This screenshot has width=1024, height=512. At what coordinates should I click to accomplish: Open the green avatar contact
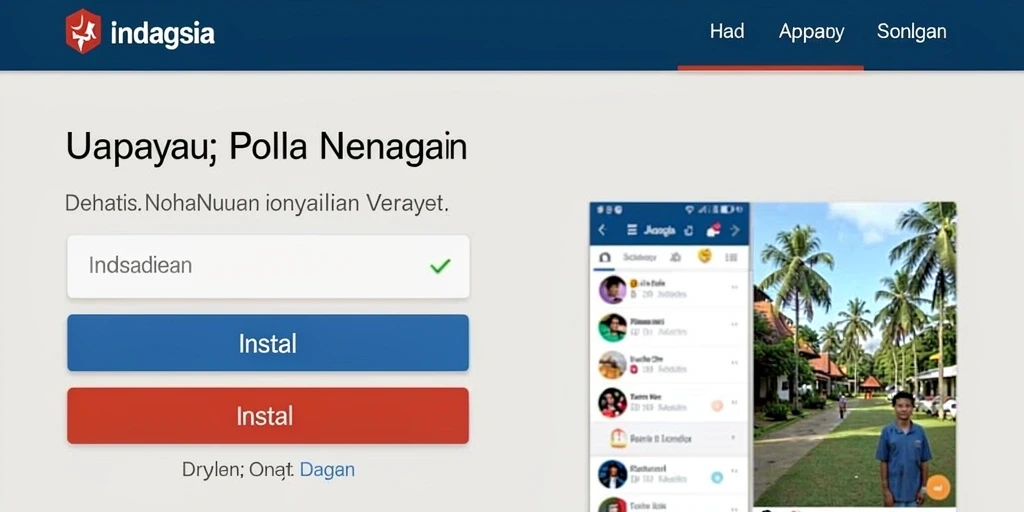(613, 327)
